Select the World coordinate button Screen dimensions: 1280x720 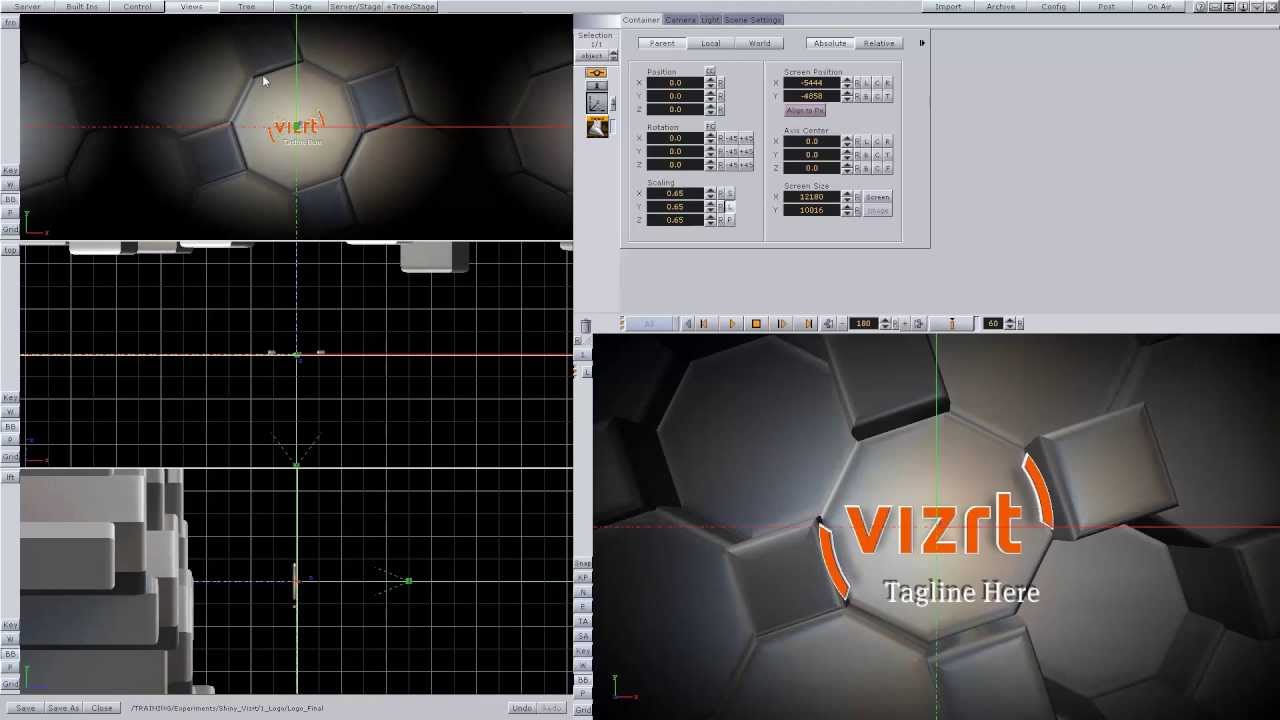click(x=760, y=43)
